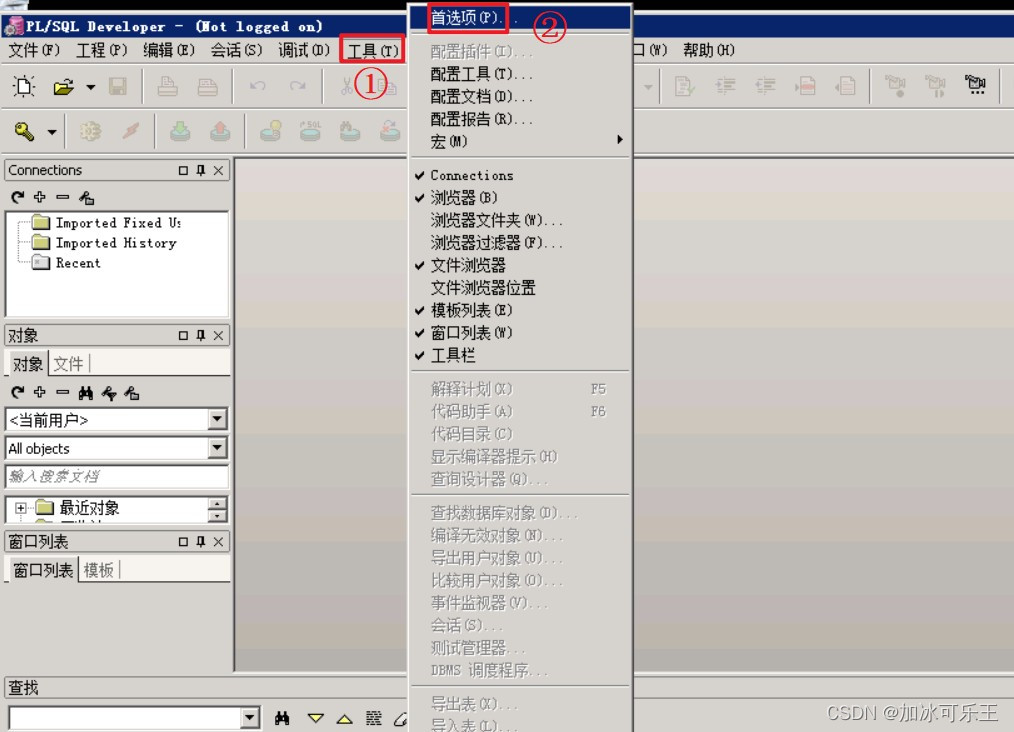Viewport: 1014px width, 732px height.
Task: Toggle the 浏览器(B) checked menu item
Action: (464, 198)
